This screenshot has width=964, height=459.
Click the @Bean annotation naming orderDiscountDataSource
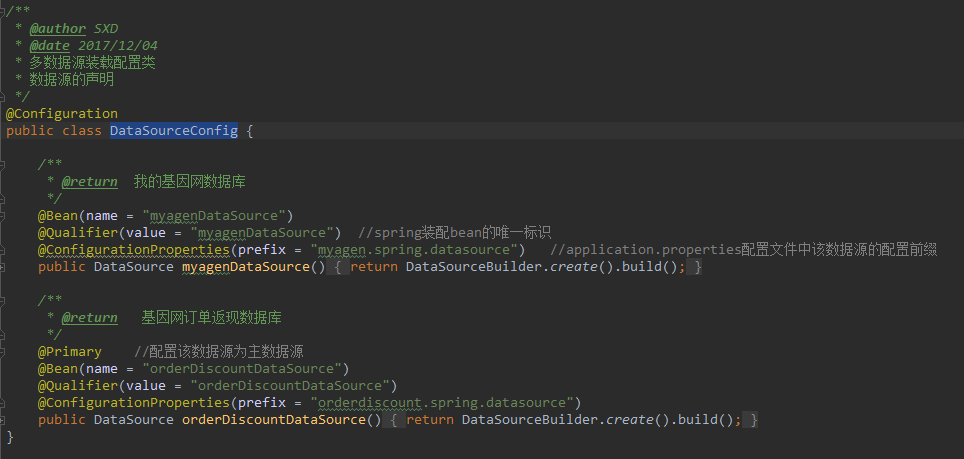tap(58, 369)
